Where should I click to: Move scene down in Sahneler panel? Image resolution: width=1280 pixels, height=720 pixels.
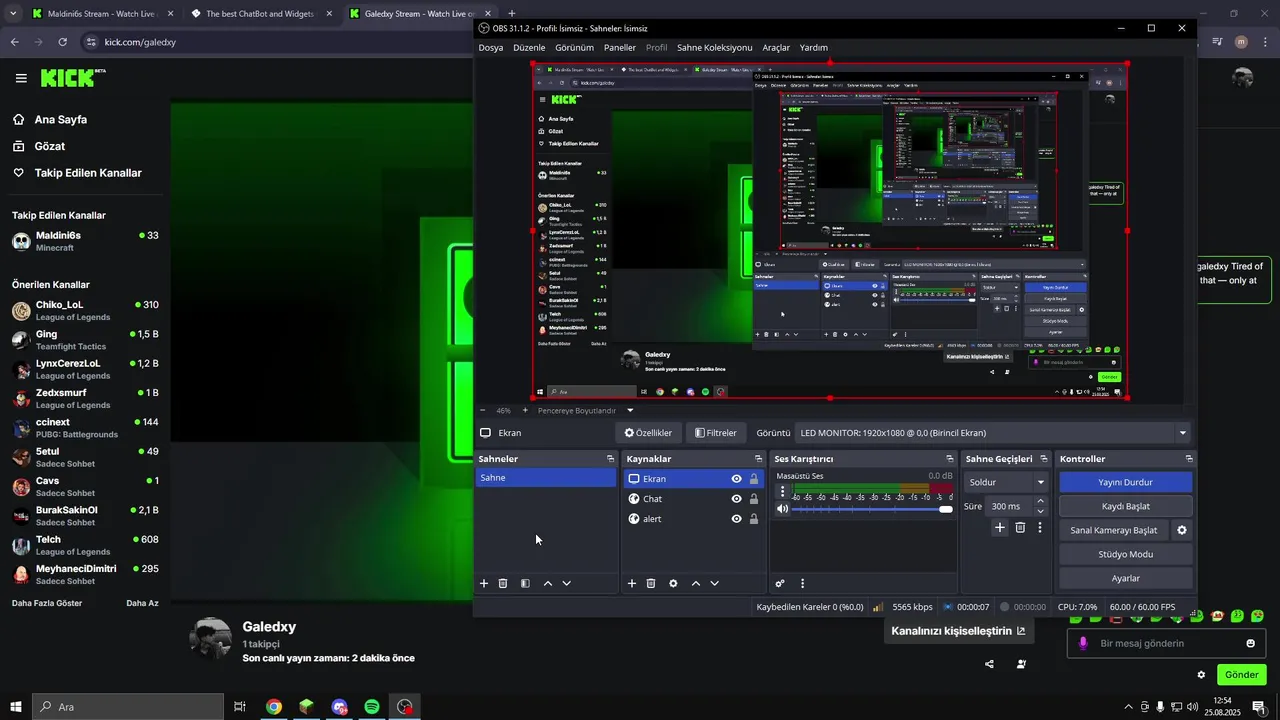click(567, 583)
